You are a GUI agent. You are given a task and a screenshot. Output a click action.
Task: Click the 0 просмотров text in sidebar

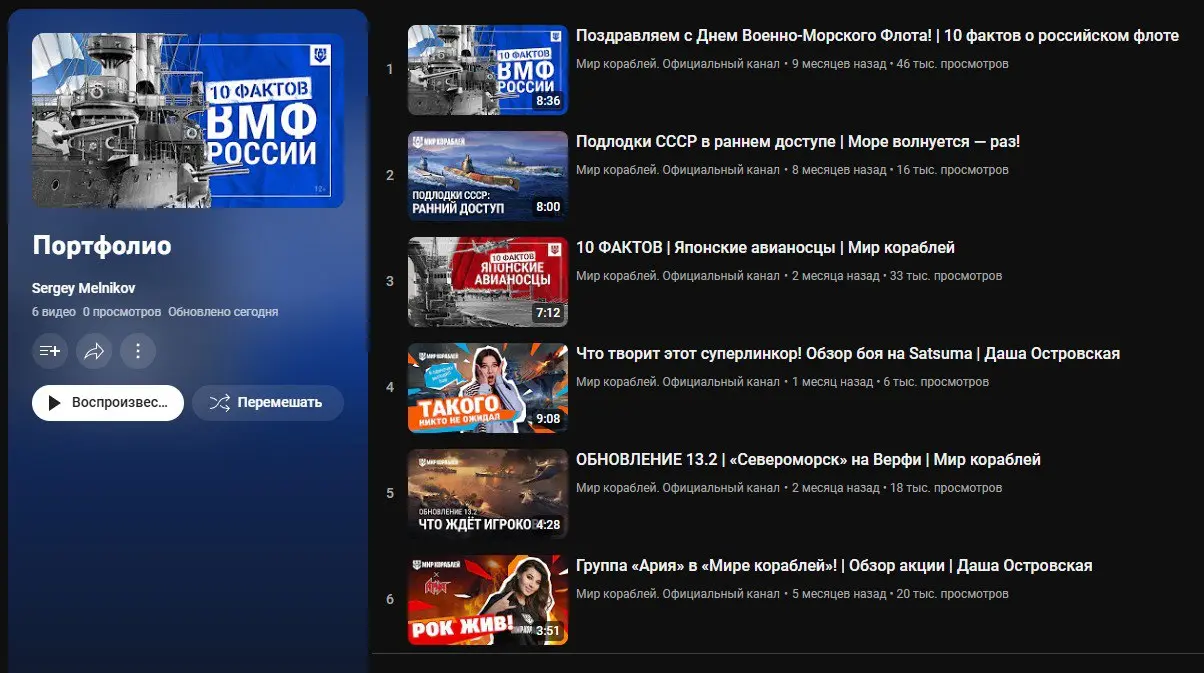(122, 312)
